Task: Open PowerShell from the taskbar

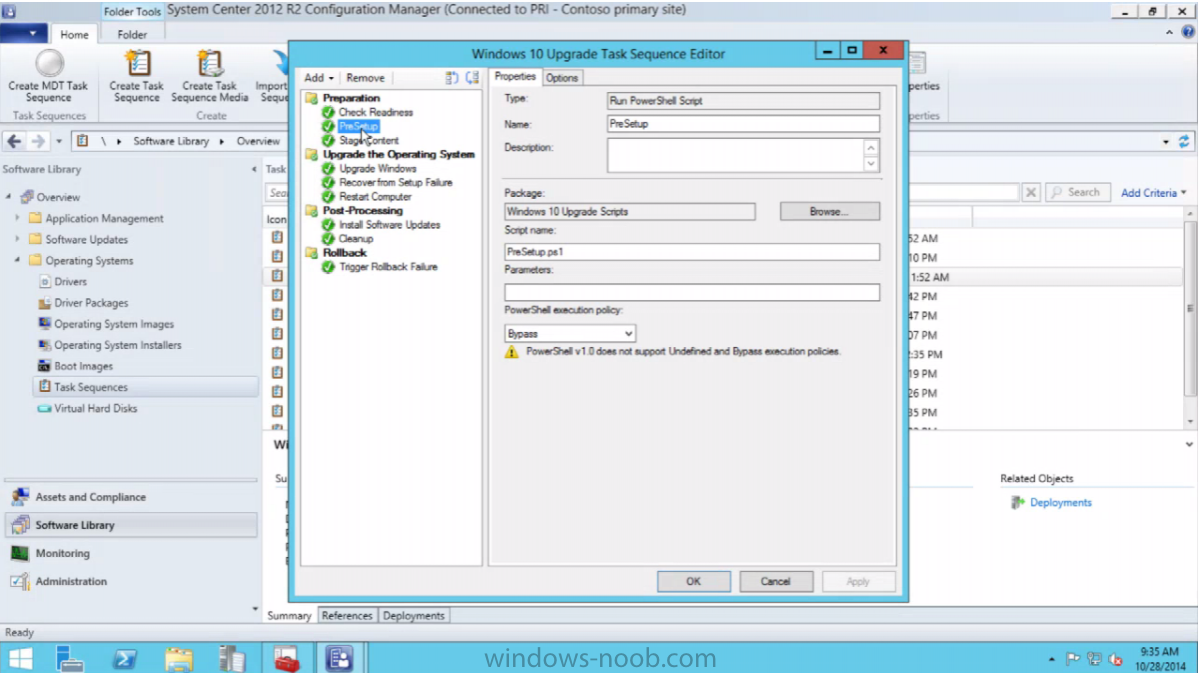Action: (124, 658)
